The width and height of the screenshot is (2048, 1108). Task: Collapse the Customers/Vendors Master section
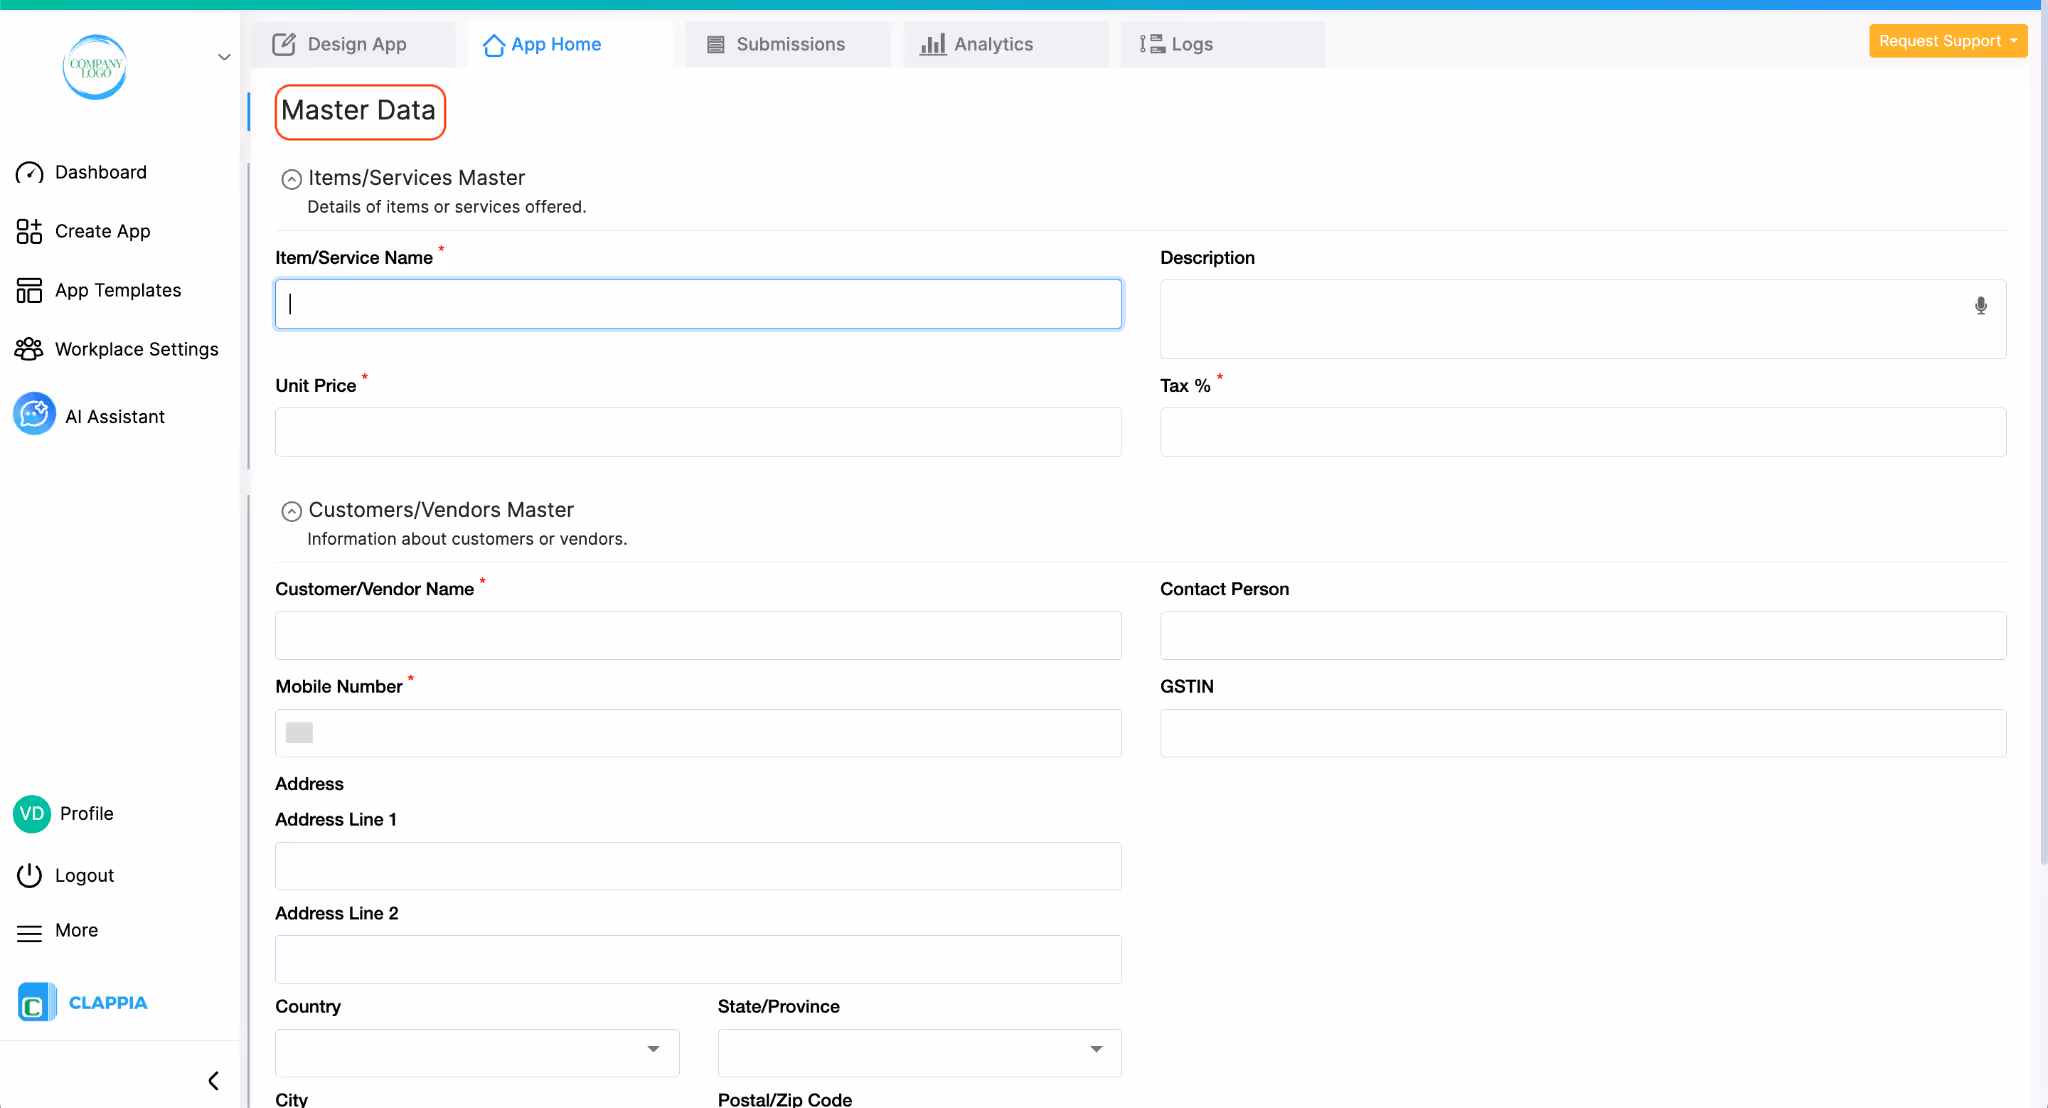[x=291, y=512]
